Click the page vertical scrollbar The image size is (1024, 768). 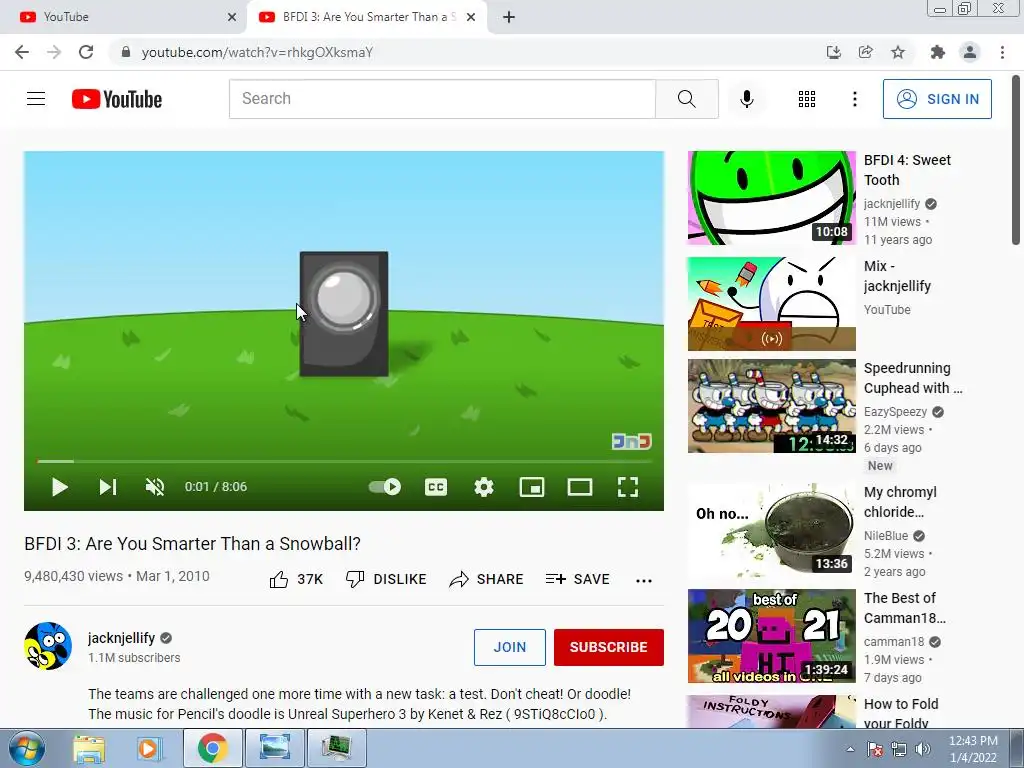[x=1016, y=160]
